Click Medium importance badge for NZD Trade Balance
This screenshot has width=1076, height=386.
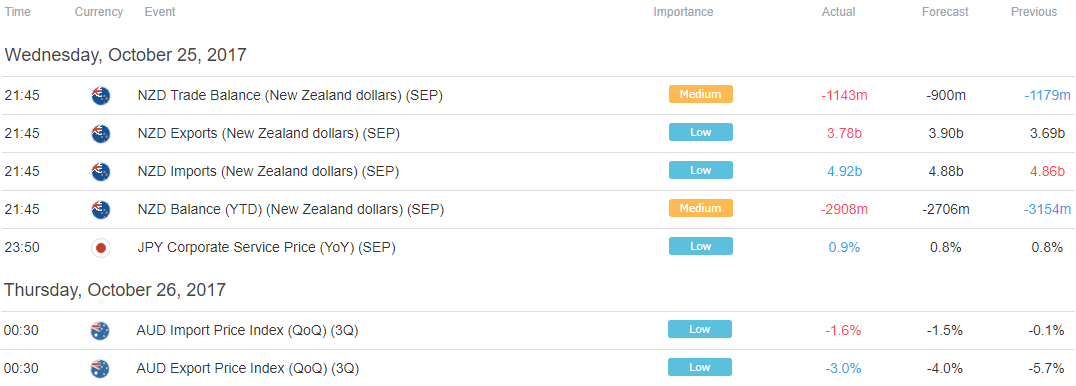click(x=701, y=94)
